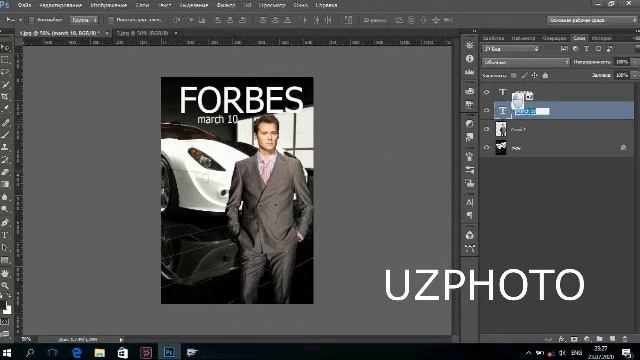Select the Hand tool
This screenshot has height=360, width=640.
coord(5,273)
